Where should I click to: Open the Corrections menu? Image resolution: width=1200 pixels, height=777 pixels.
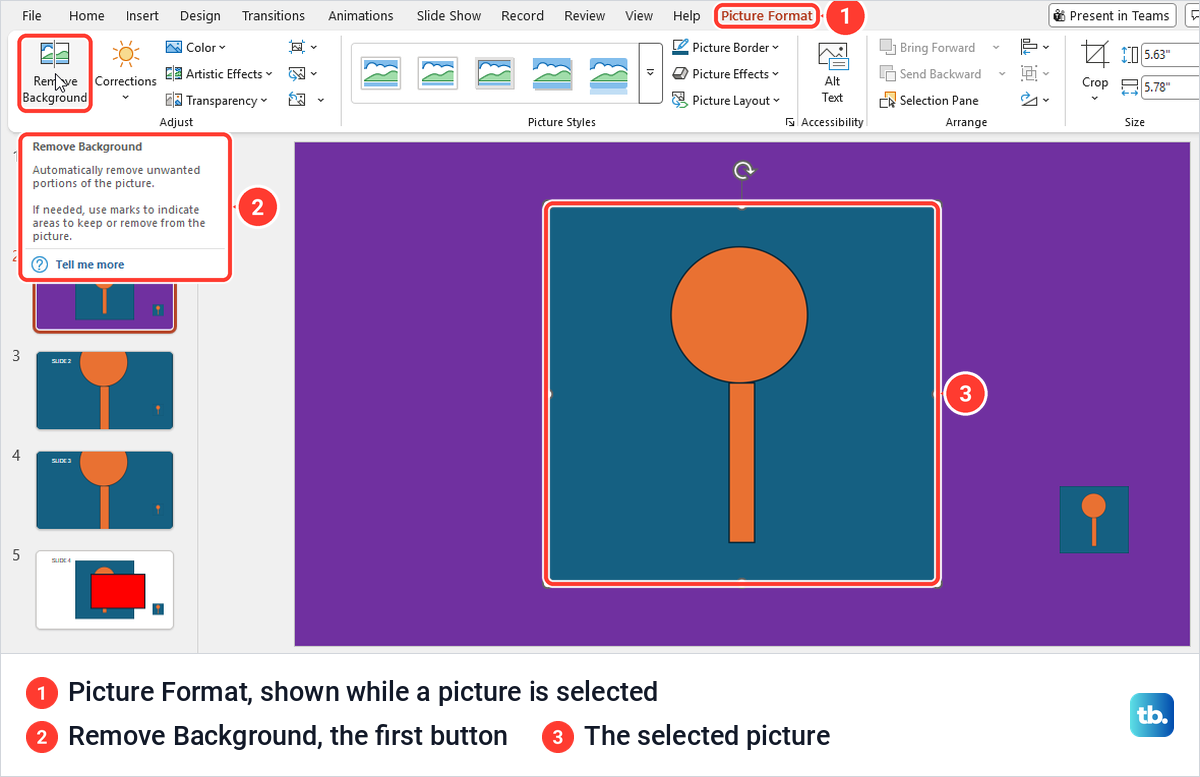(126, 72)
